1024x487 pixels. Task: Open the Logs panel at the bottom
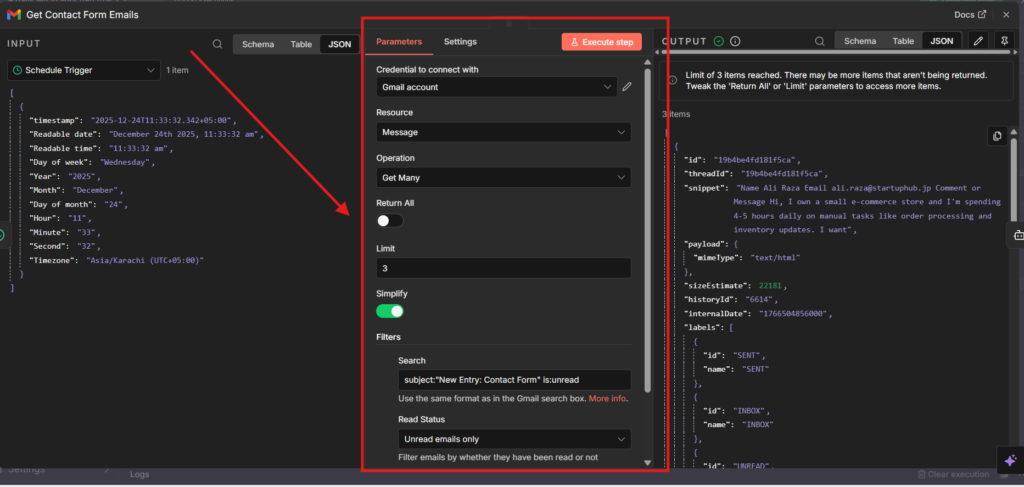(x=140, y=475)
